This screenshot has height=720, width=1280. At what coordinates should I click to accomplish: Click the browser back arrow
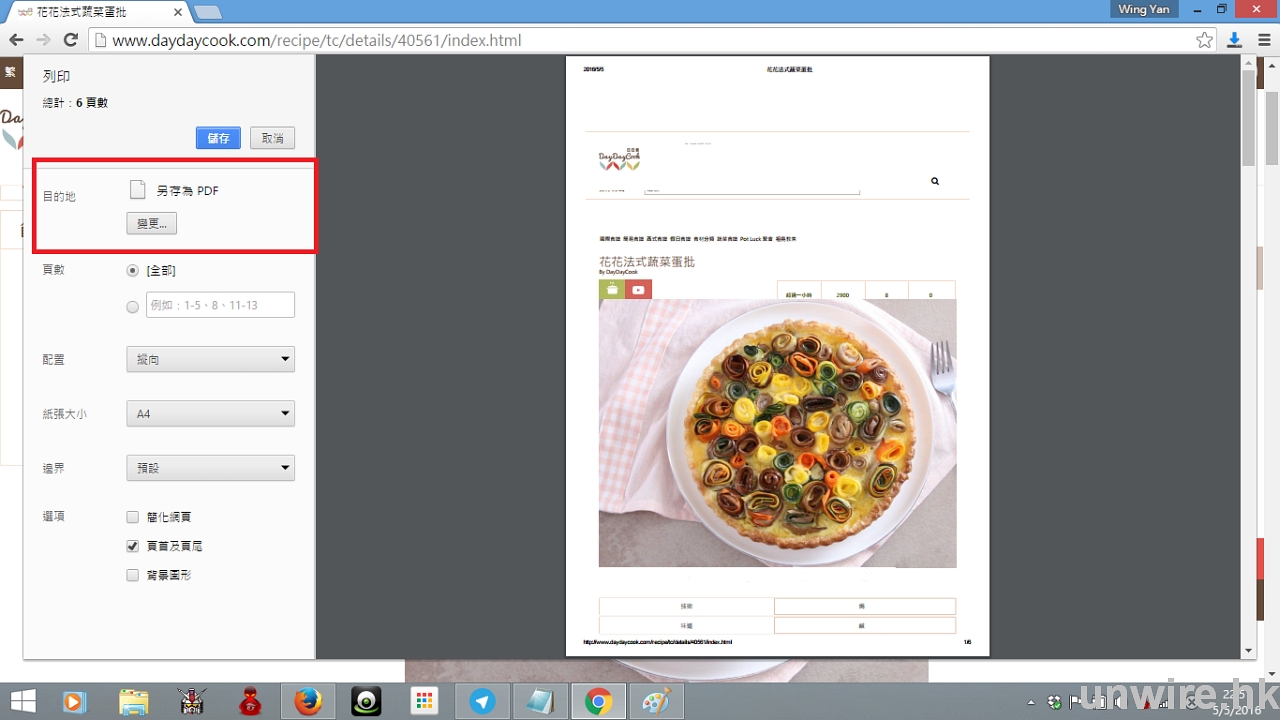coord(16,40)
